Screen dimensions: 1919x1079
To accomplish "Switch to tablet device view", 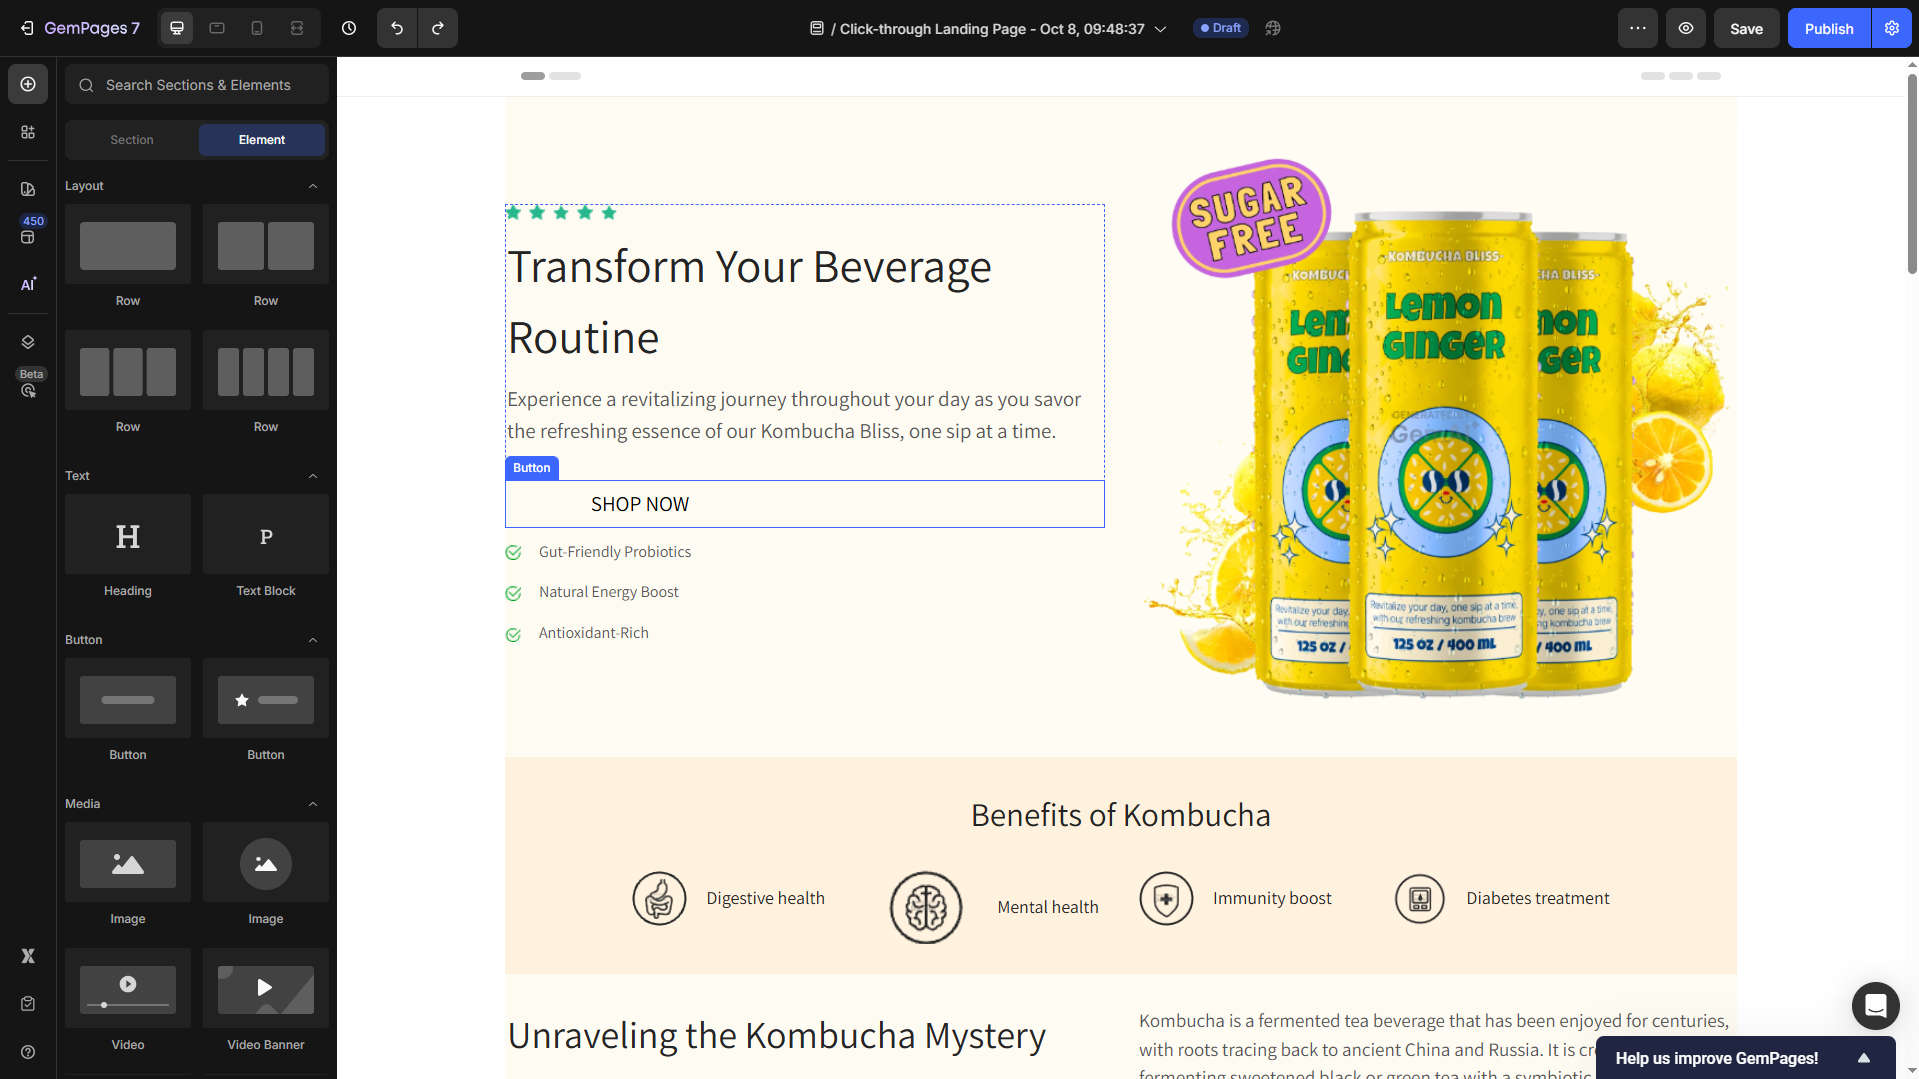I will 217,28.
